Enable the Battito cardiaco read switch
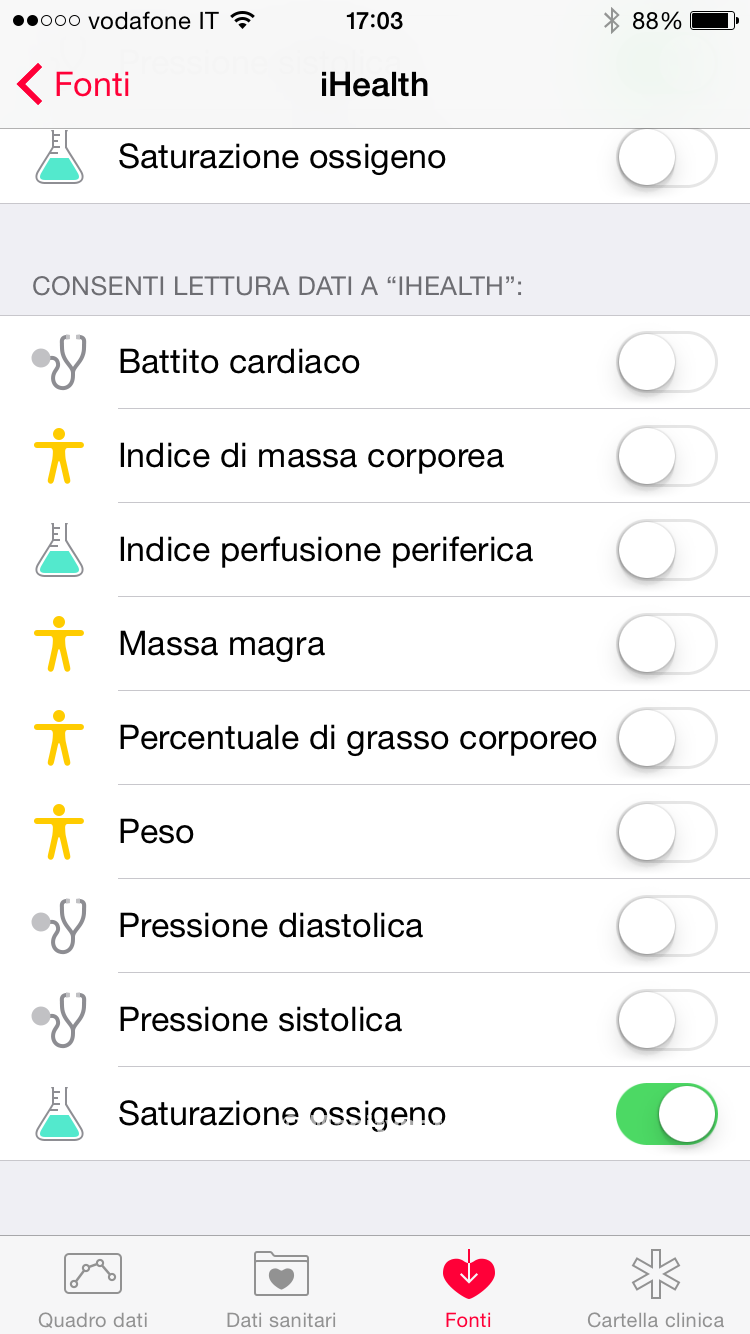This screenshot has height=1334, width=750. [666, 362]
